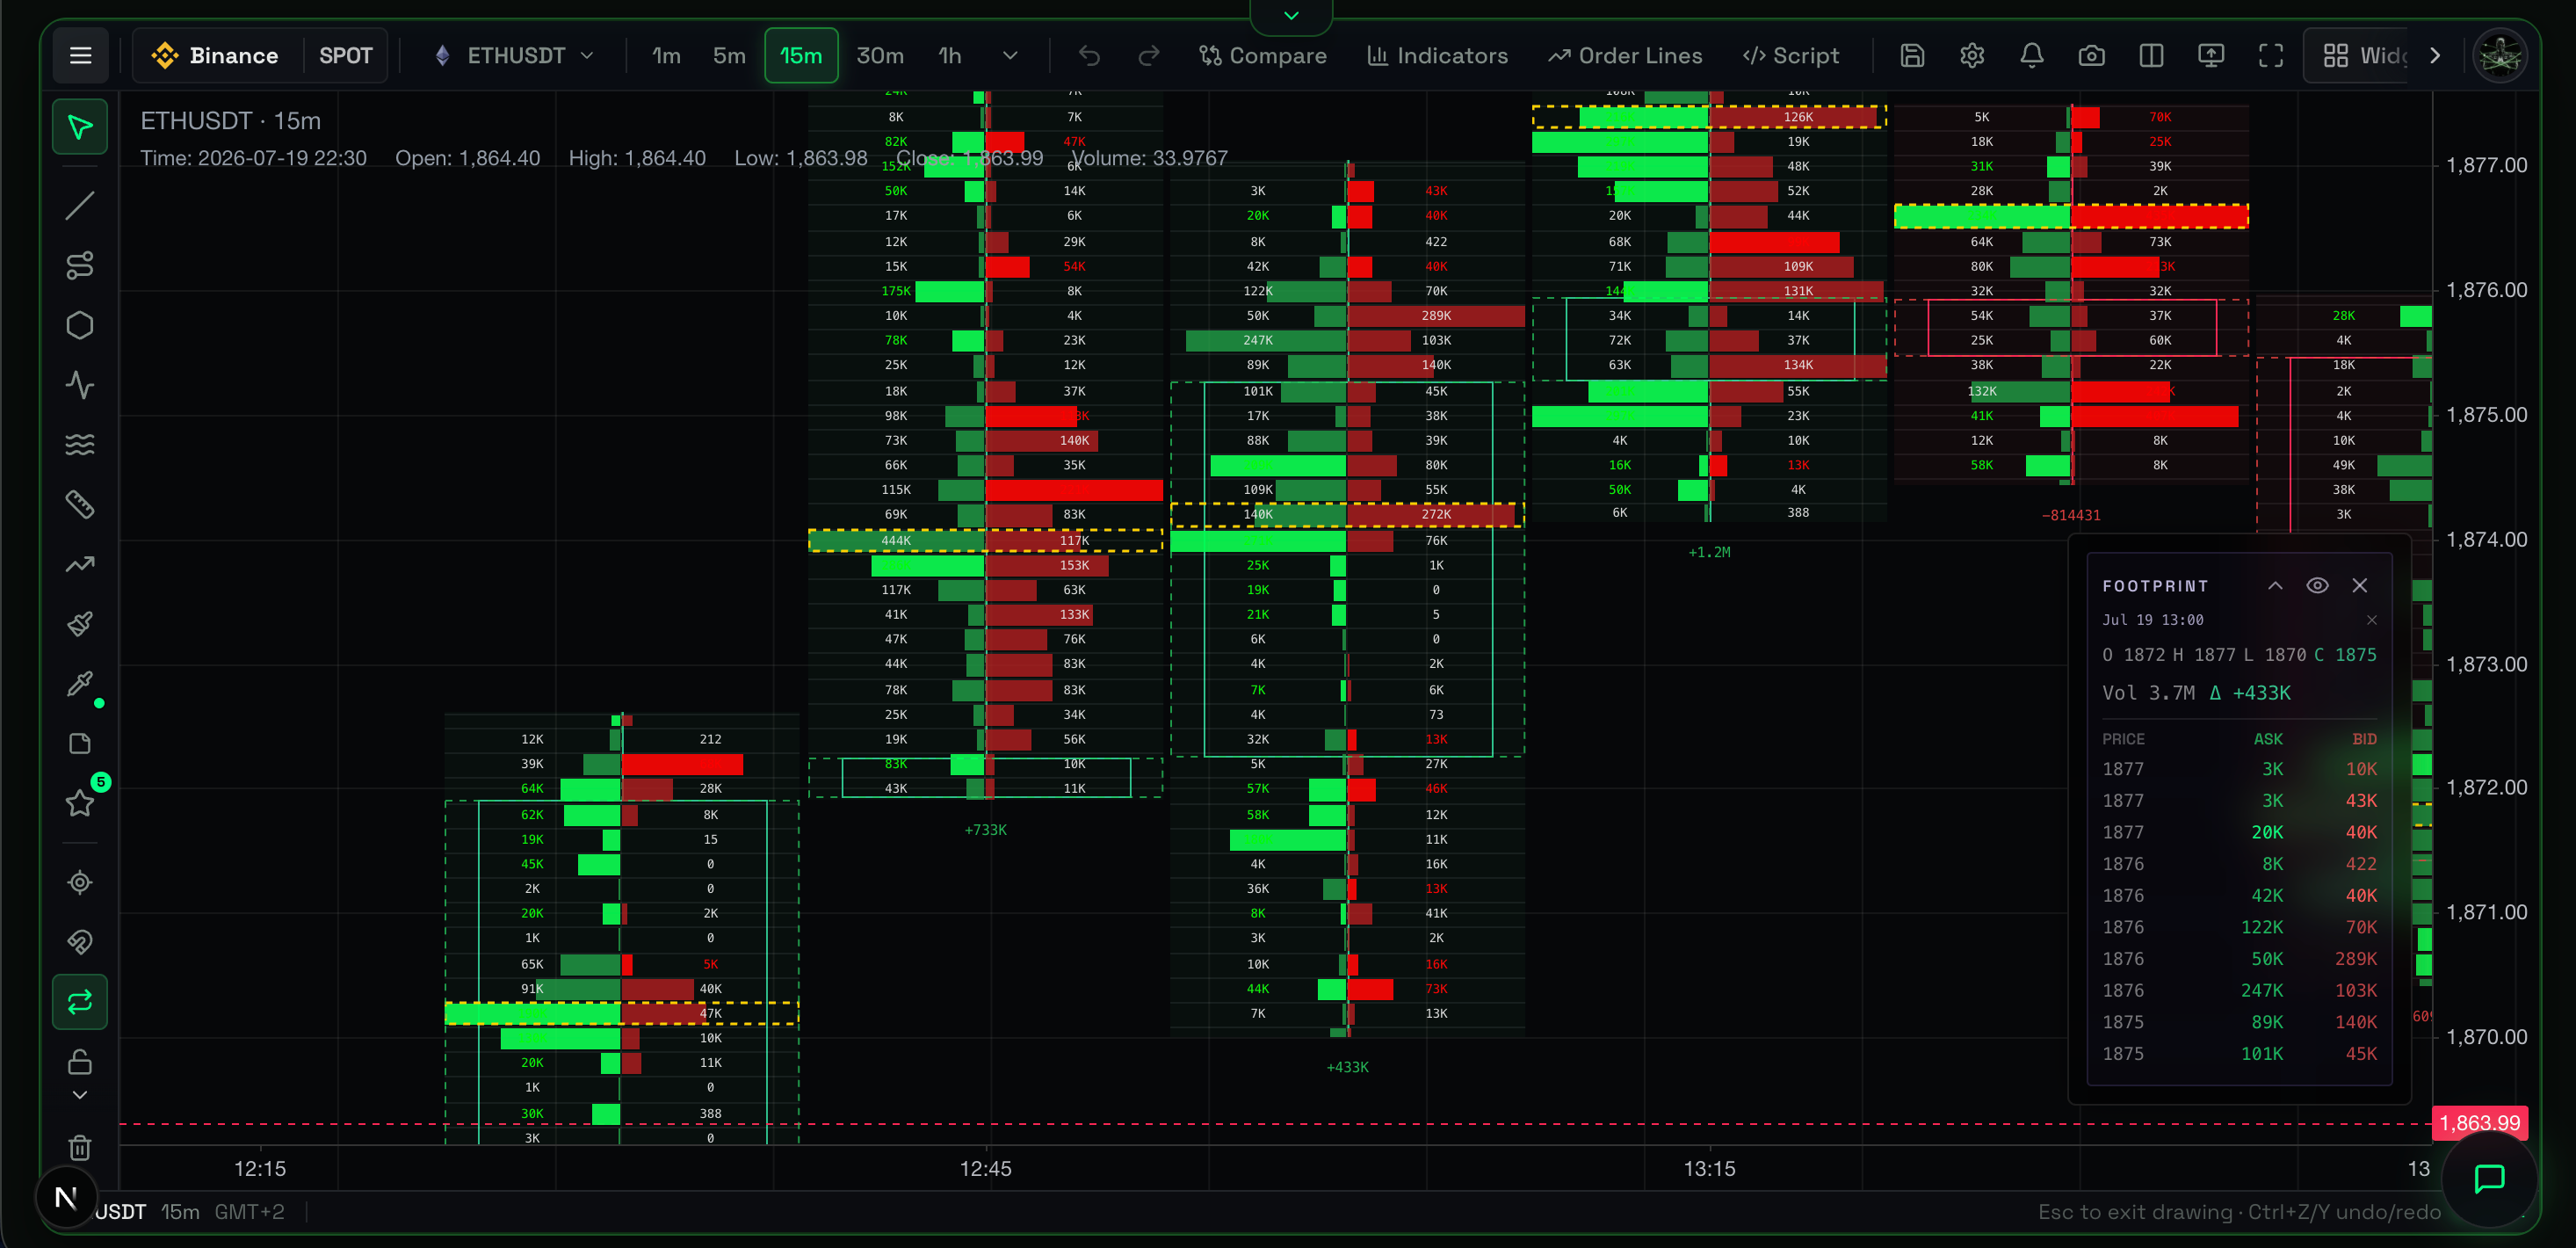Viewport: 2576px width, 1248px height.
Task: Select the rising trend arrow tool
Action: click(x=80, y=564)
